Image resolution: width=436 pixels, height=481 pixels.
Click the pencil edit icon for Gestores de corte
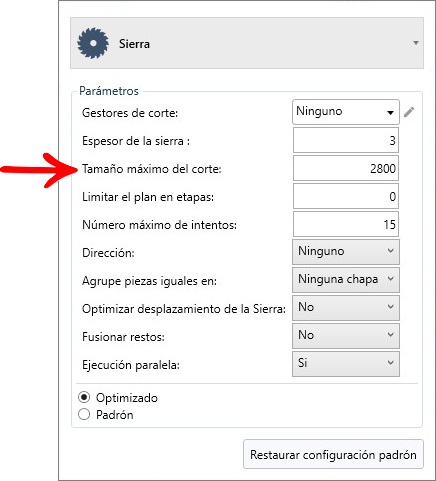pyautogui.click(x=409, y=112)
